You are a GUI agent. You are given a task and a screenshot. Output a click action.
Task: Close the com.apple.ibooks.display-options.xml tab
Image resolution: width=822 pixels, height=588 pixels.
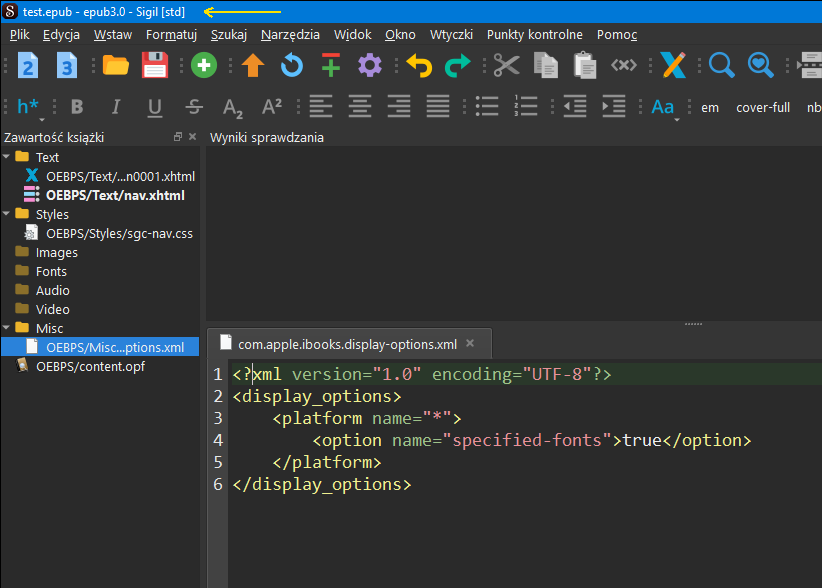pos(471,343)
